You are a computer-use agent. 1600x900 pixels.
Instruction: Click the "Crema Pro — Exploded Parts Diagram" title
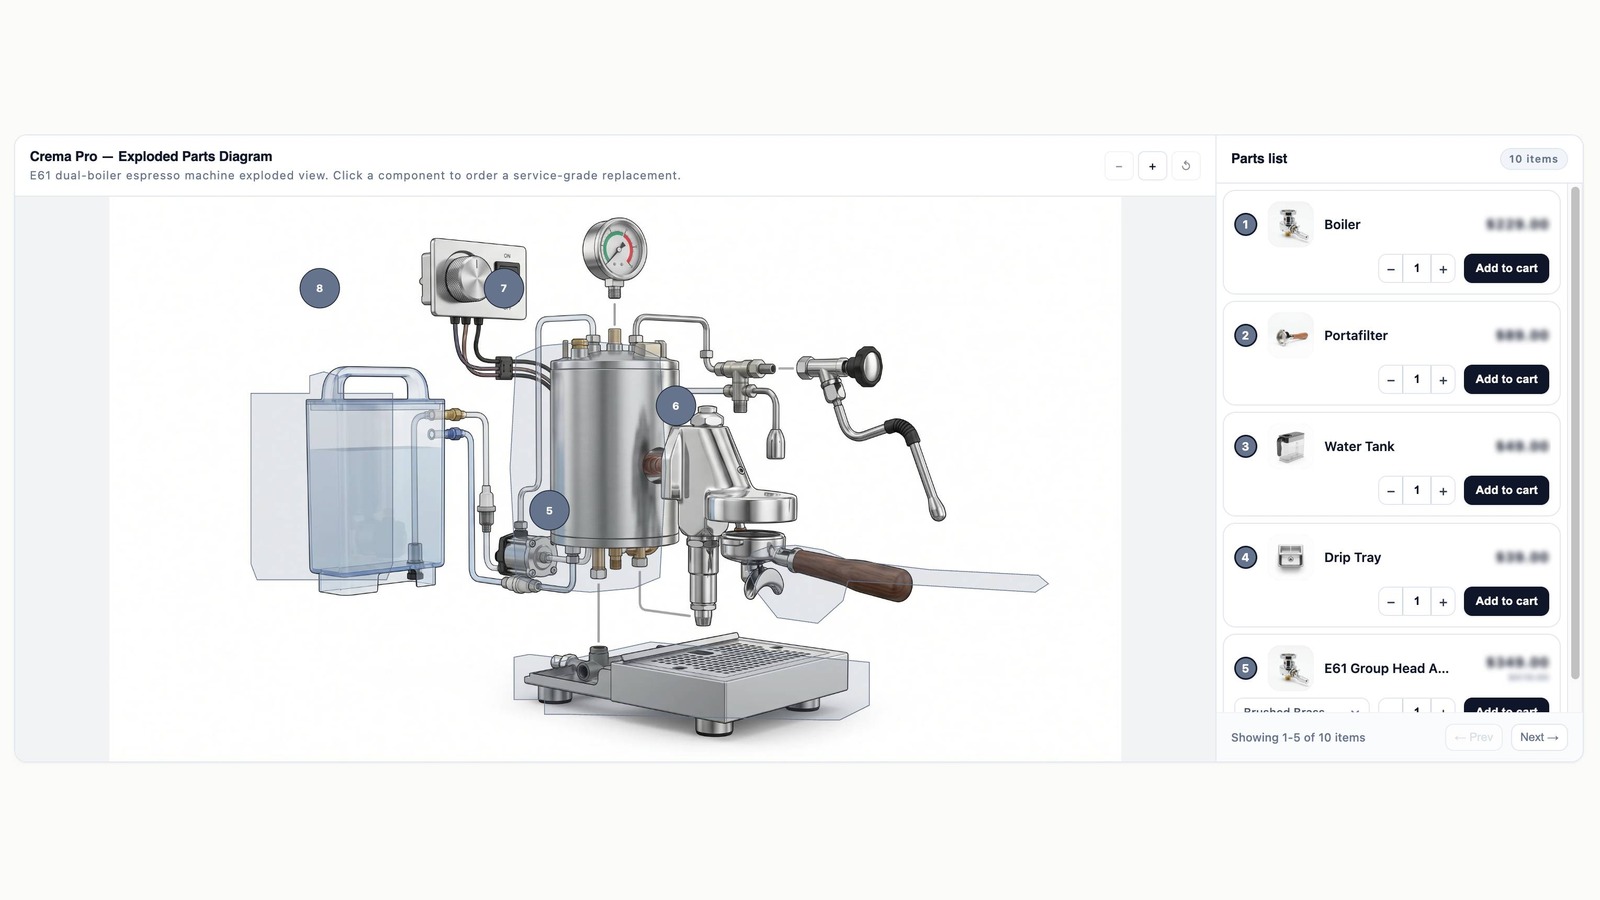coord(151,156)
